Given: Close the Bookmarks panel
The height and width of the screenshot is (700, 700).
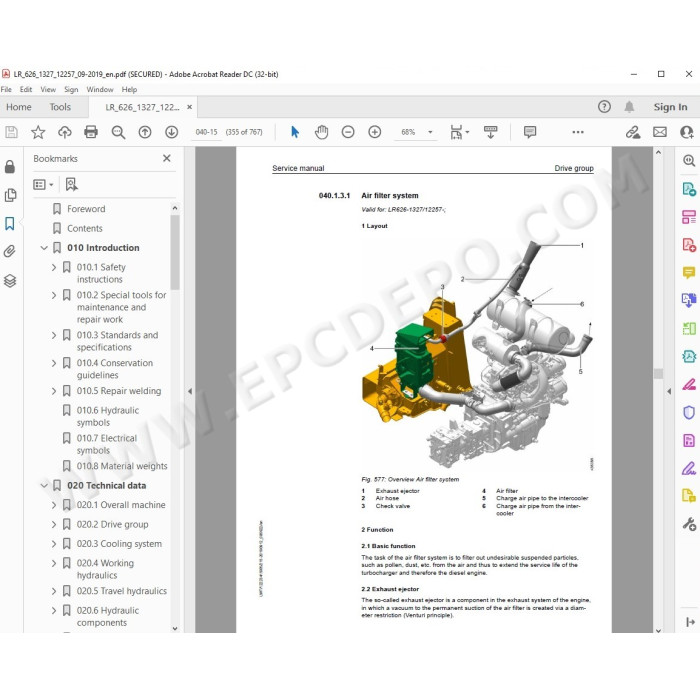Looking at the screenshot, I should pyautogui.click(x=167, y=158).
